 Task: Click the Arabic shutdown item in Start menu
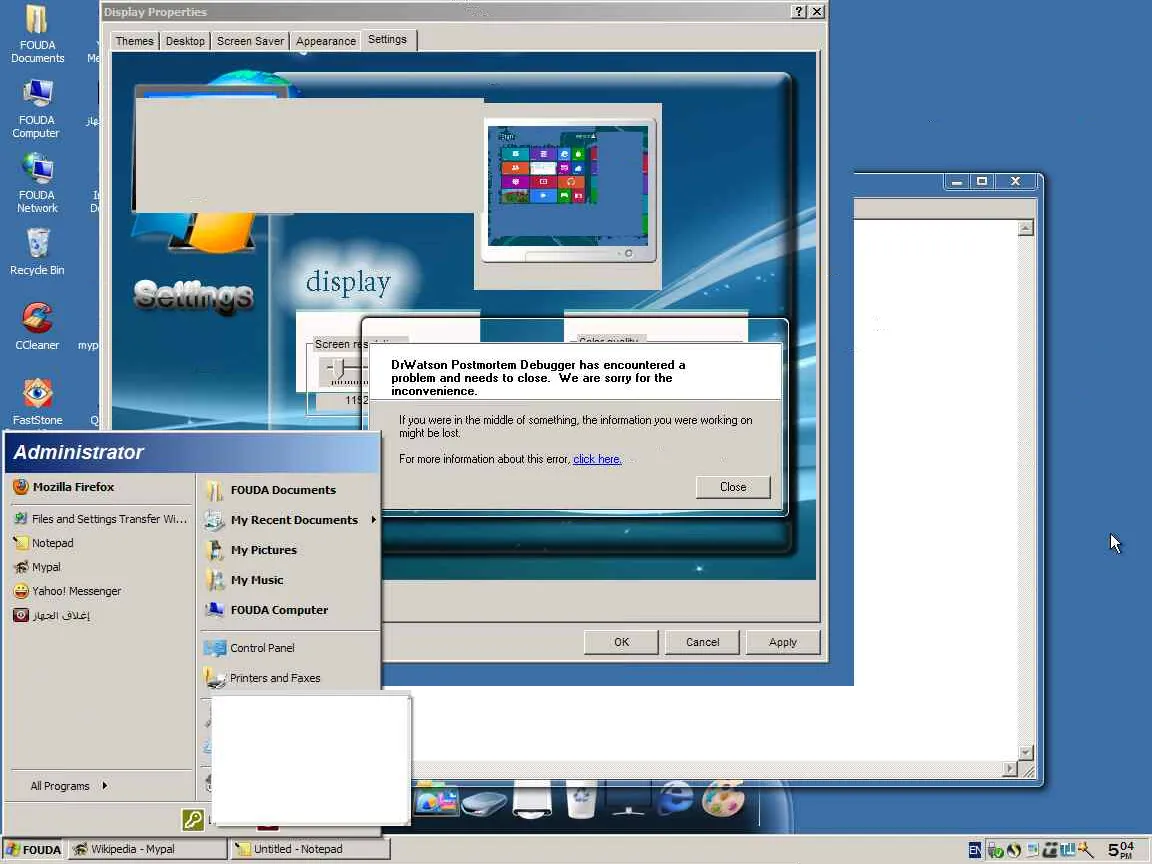tap(51, 615)
